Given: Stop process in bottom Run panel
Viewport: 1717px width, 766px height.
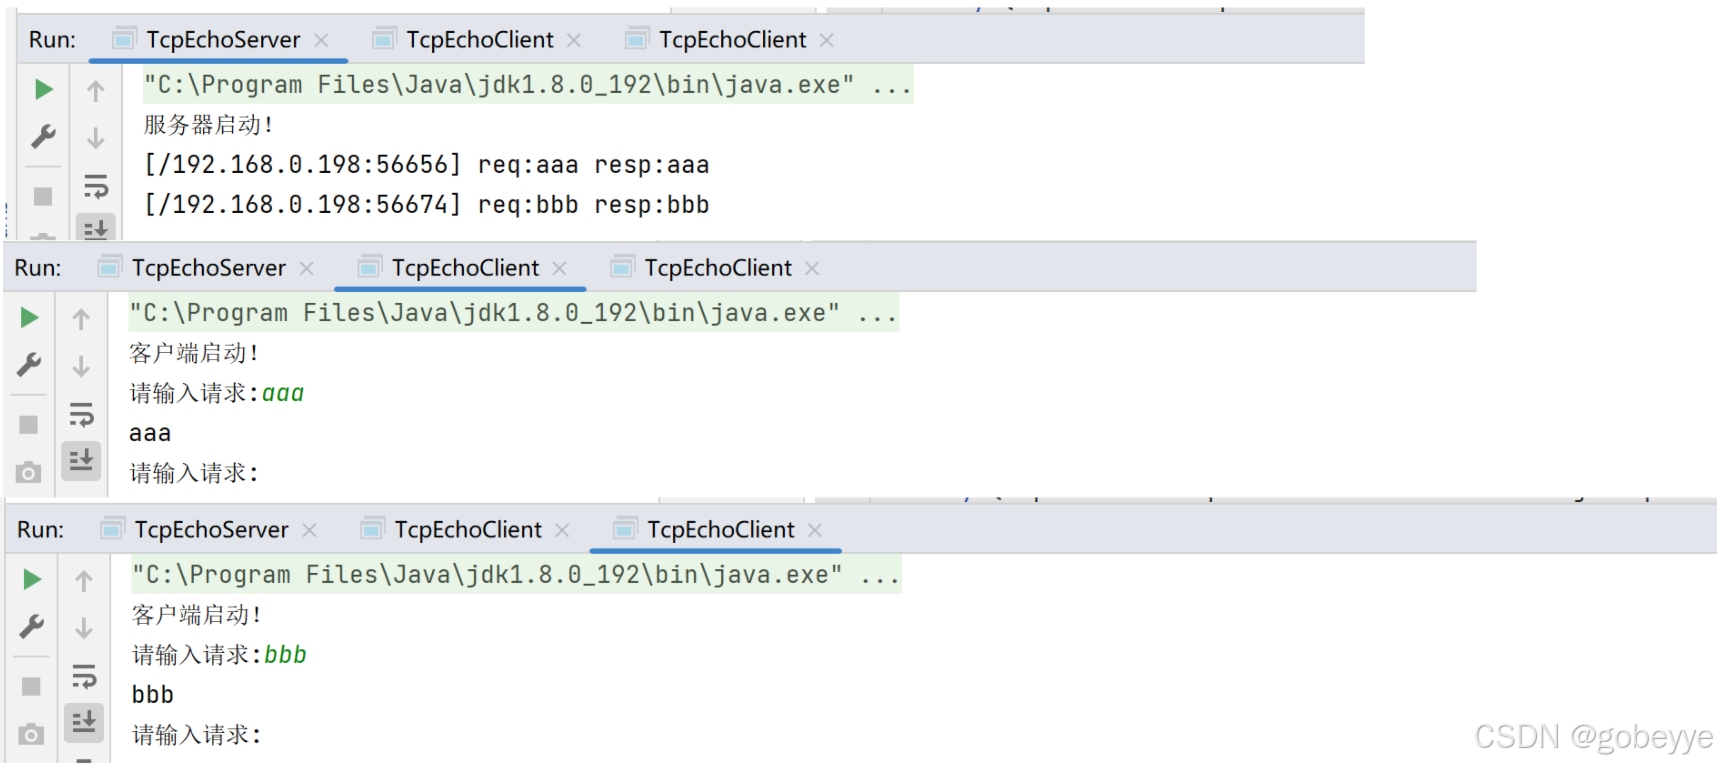Looking at the screenshot, I should tap(32, 687).
